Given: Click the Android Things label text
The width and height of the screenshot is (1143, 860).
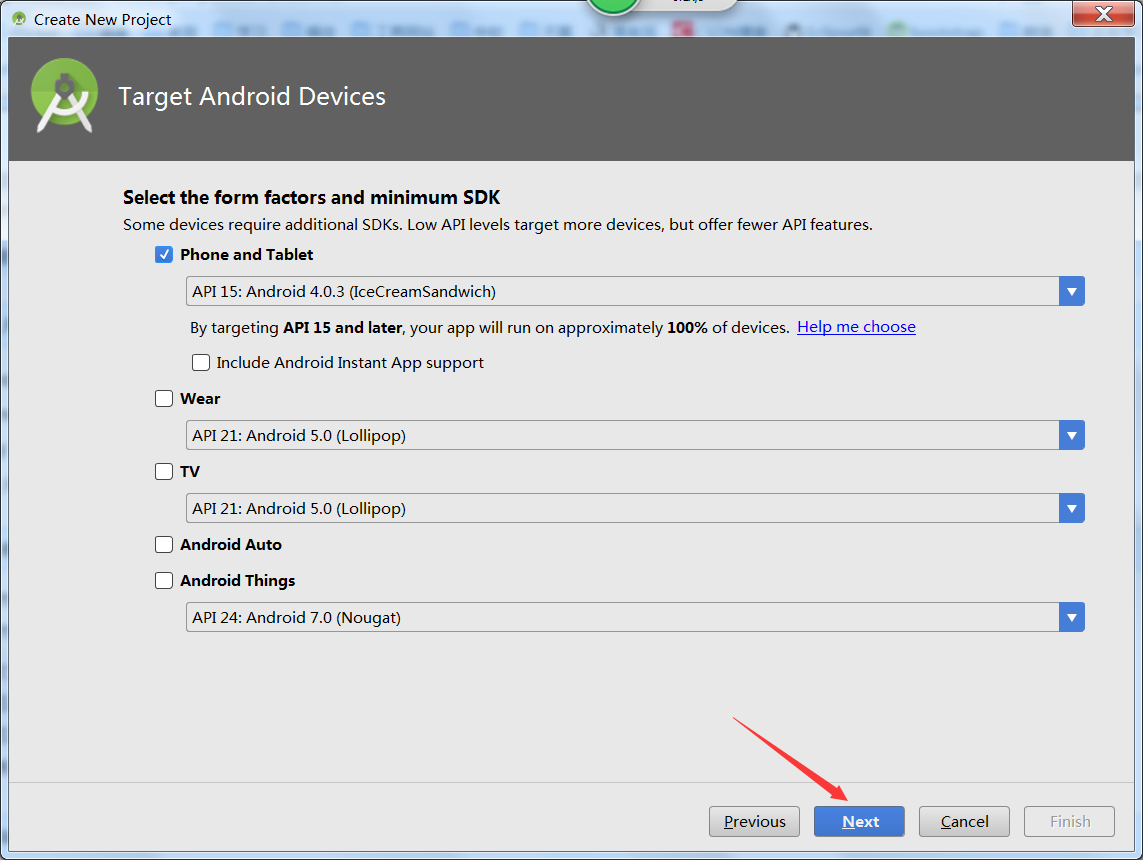Looking at the screenshot, I should pos(238,580).
